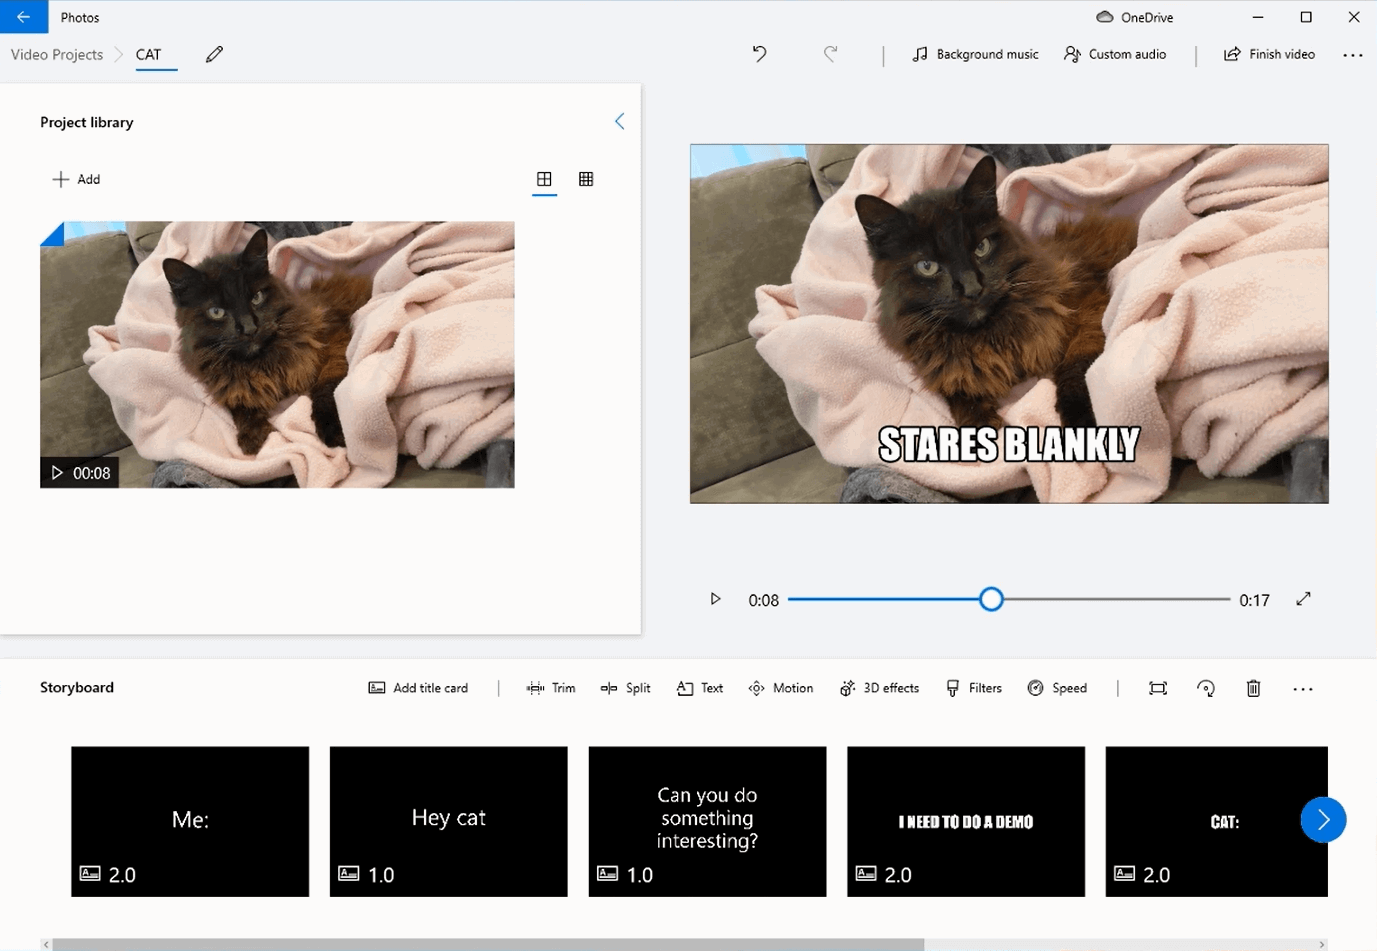Screen dimensions: 1377x951
Task: Switch library to medium thumbnail view
Action: 544,179
